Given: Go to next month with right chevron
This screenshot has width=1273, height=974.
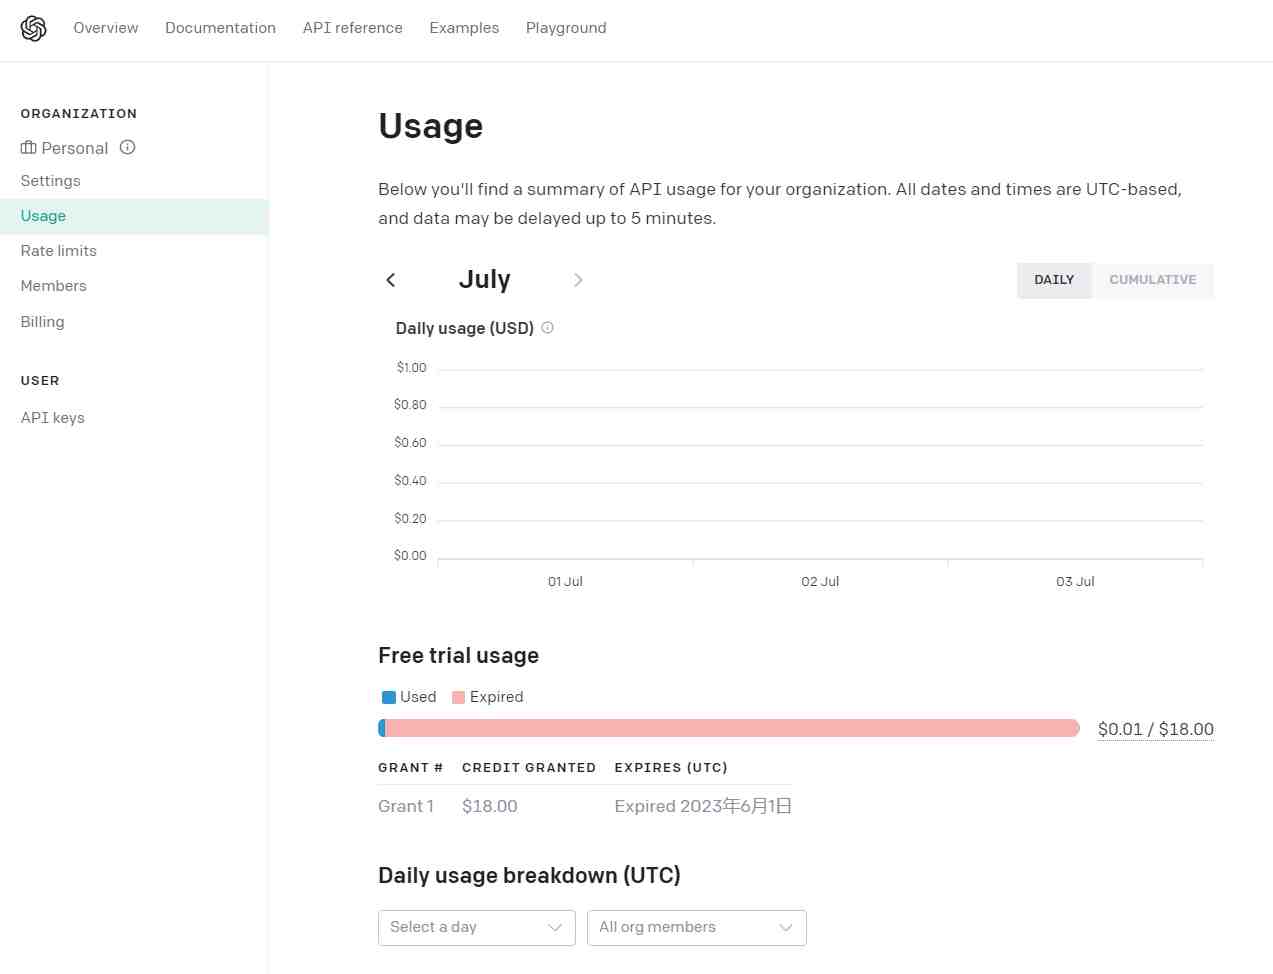Looking at the screenshot, I should (x=578, y=280).
